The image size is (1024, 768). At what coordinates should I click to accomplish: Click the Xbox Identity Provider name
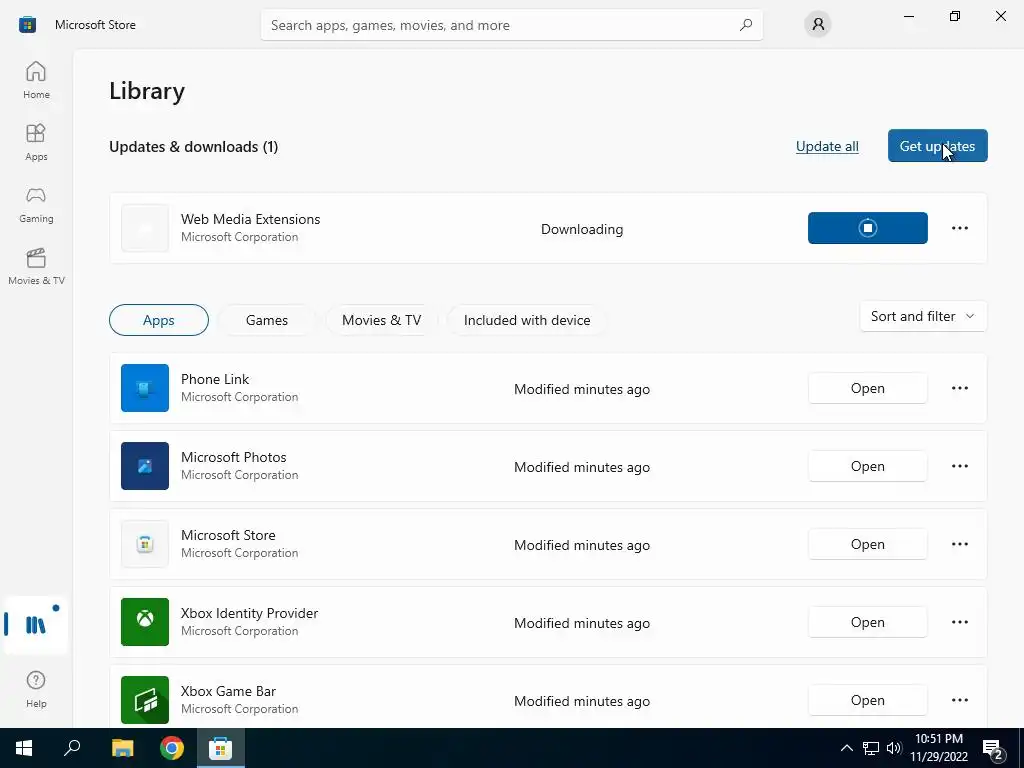(249, 613)
